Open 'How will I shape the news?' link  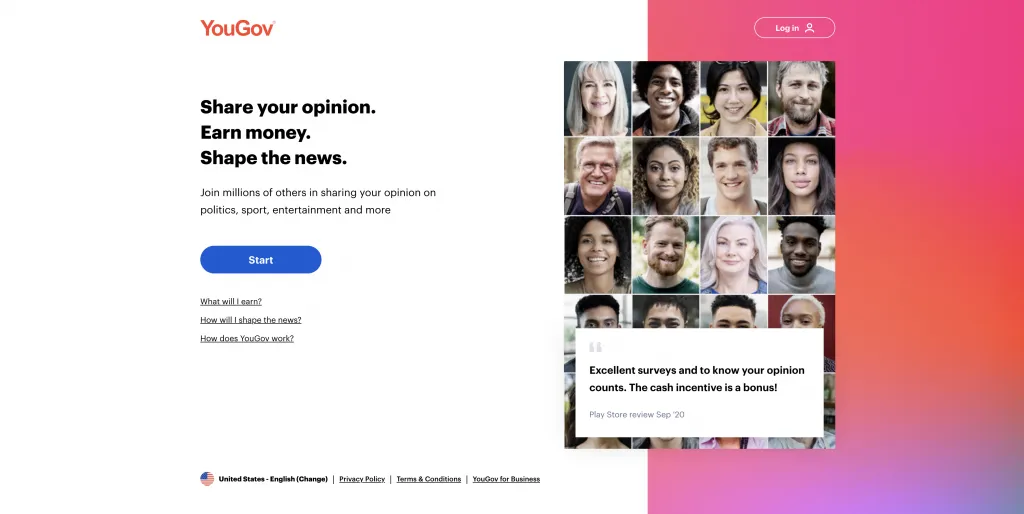click(251, 319)
